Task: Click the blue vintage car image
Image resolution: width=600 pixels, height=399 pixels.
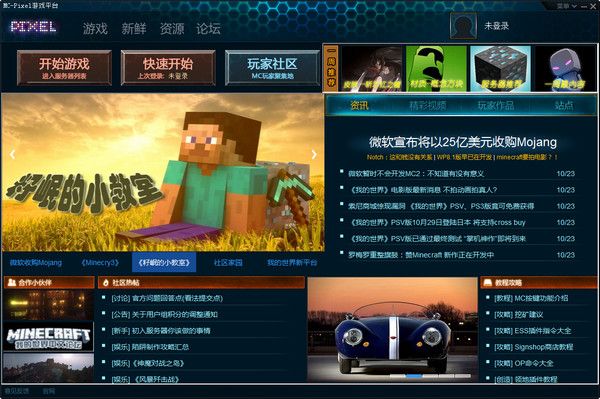Action: pyautogui.click(x=393, y=329)
